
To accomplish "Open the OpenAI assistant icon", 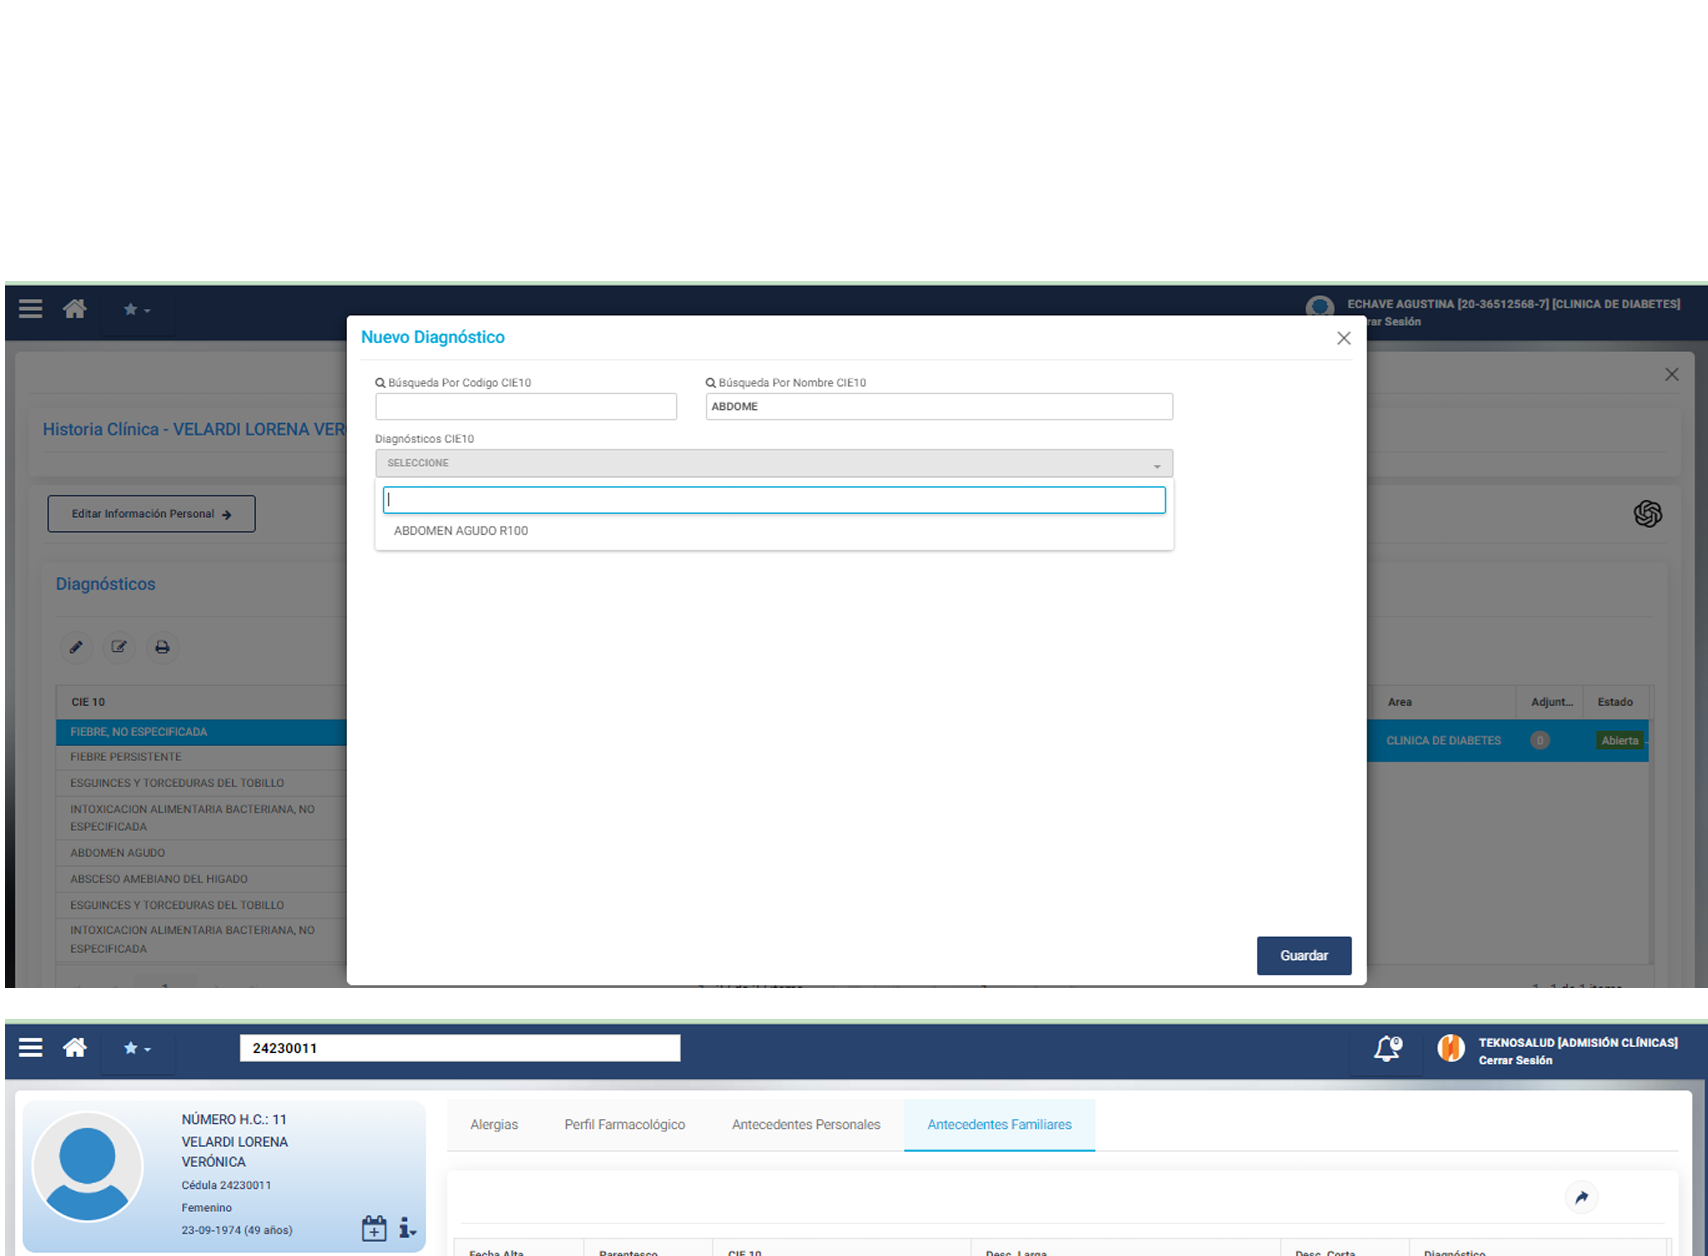I will (1647, 514).
